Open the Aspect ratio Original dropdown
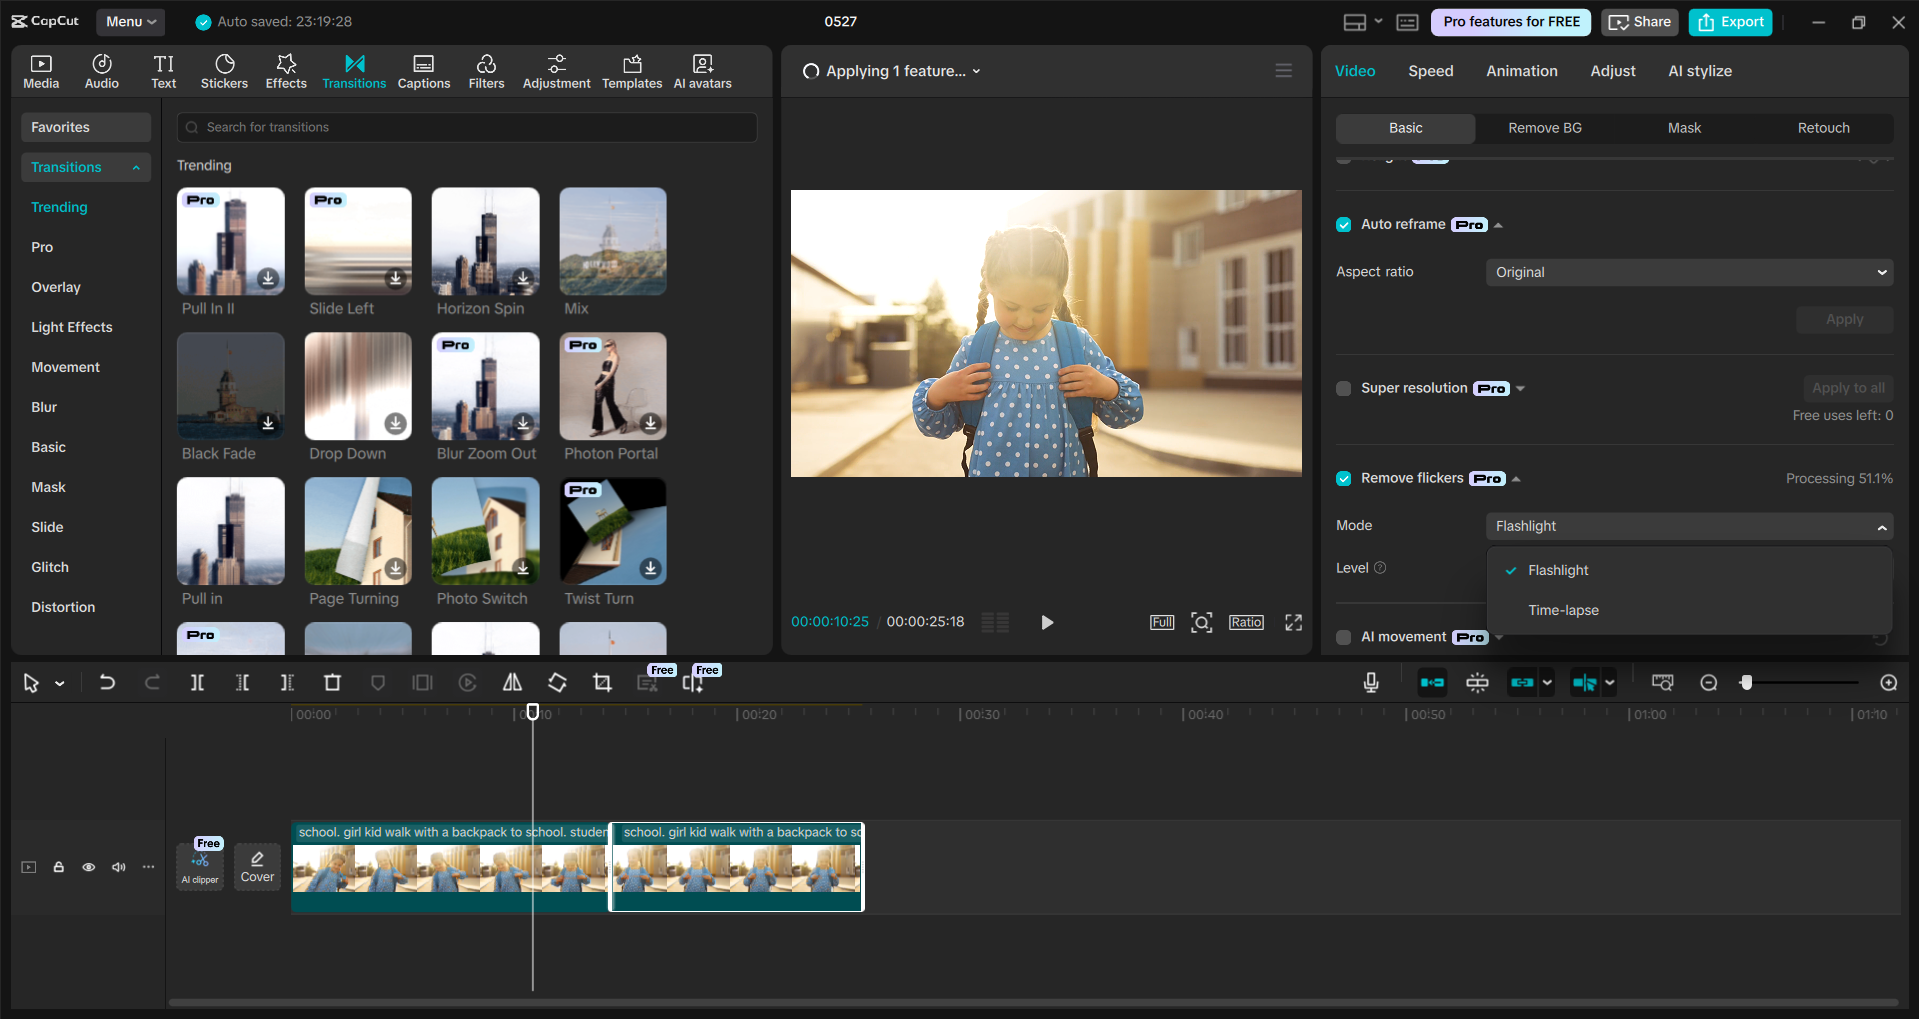The image size is (1919, 1019). point(1687,271)
